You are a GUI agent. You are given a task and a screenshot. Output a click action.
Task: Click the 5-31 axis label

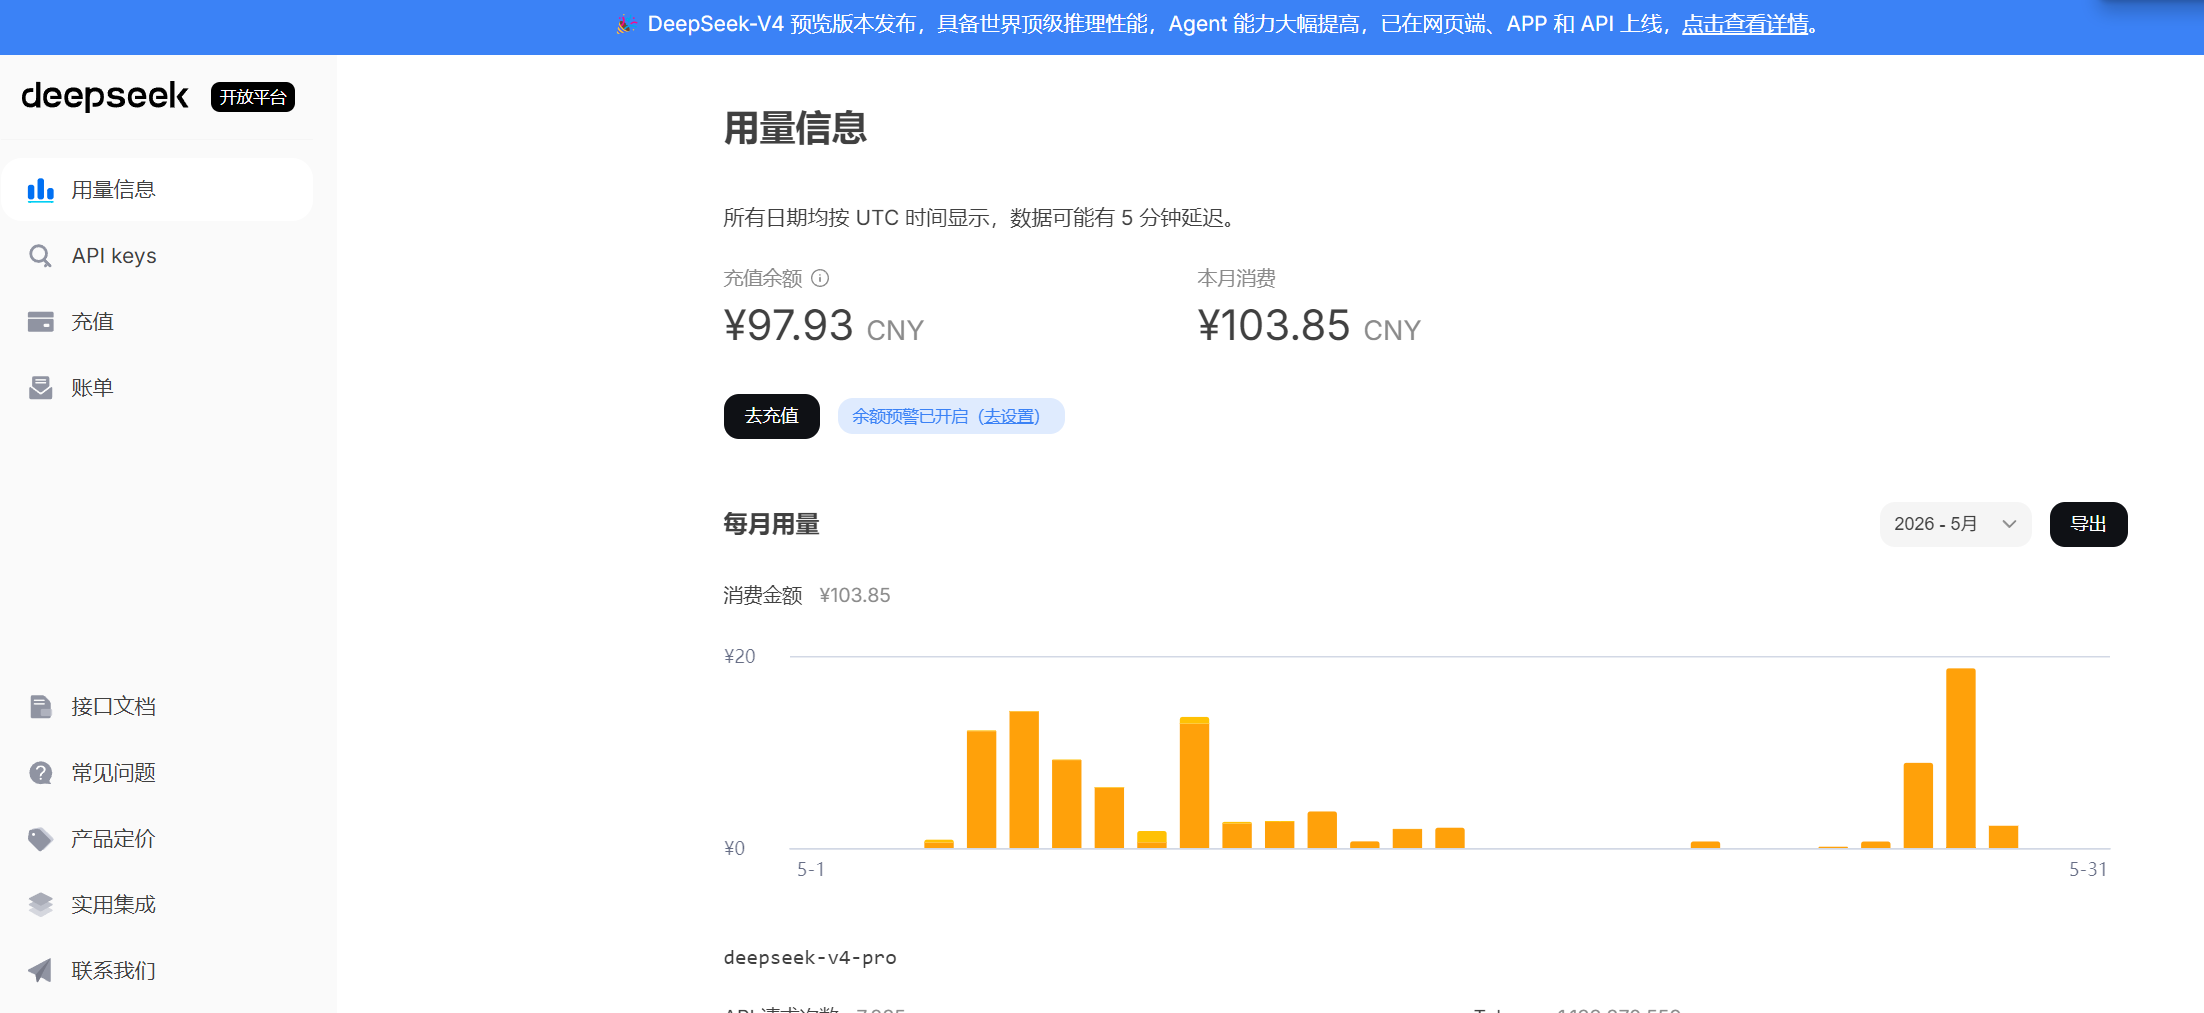(2088, 870)
